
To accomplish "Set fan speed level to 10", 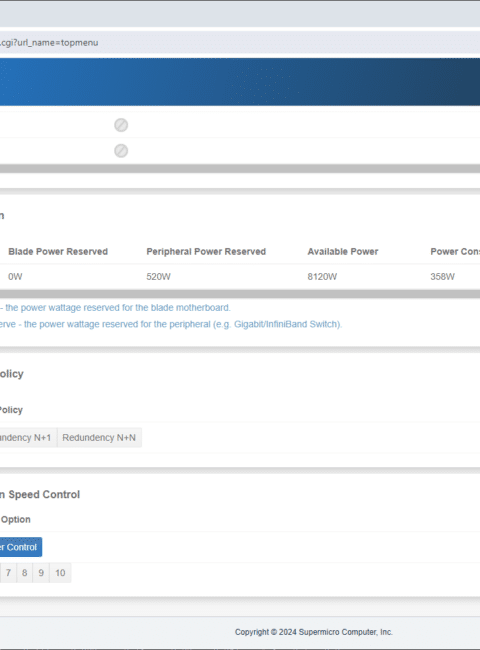I will click(60, 572).
